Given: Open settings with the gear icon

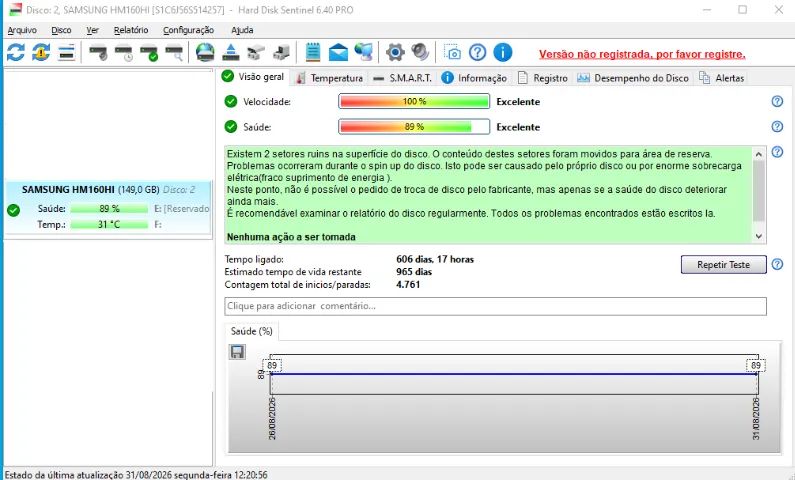Looking at the screenshot, I should 395,52.
